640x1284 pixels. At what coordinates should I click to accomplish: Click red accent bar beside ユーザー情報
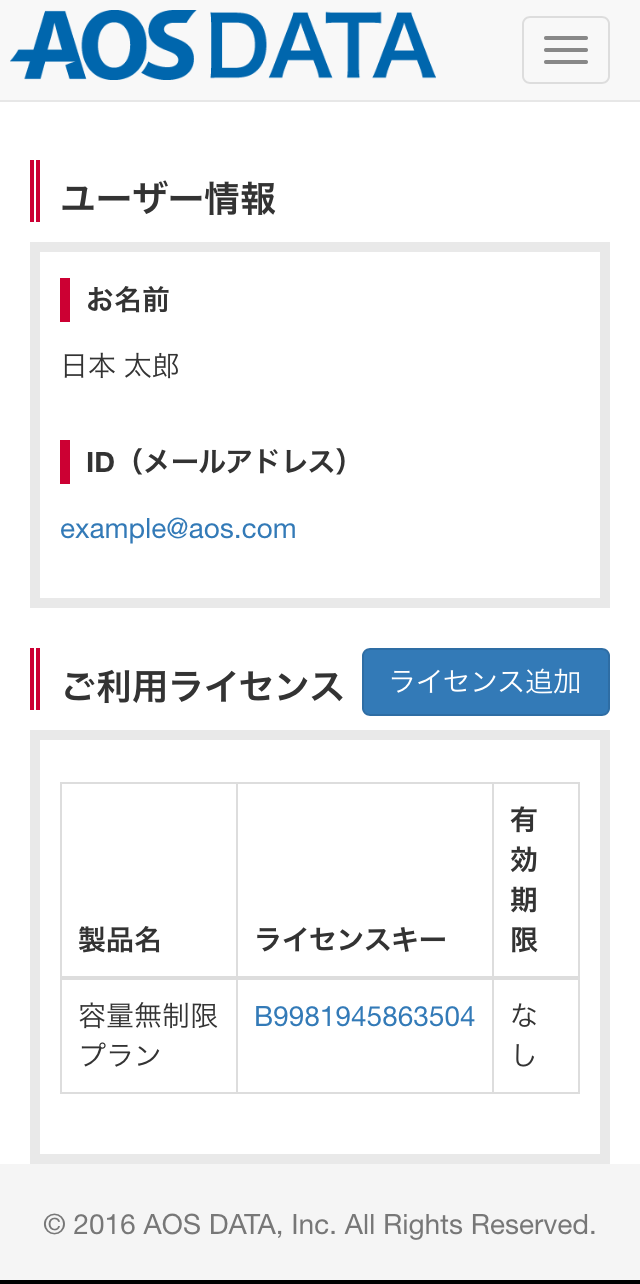pyautogui.click(x=35, y=190)
